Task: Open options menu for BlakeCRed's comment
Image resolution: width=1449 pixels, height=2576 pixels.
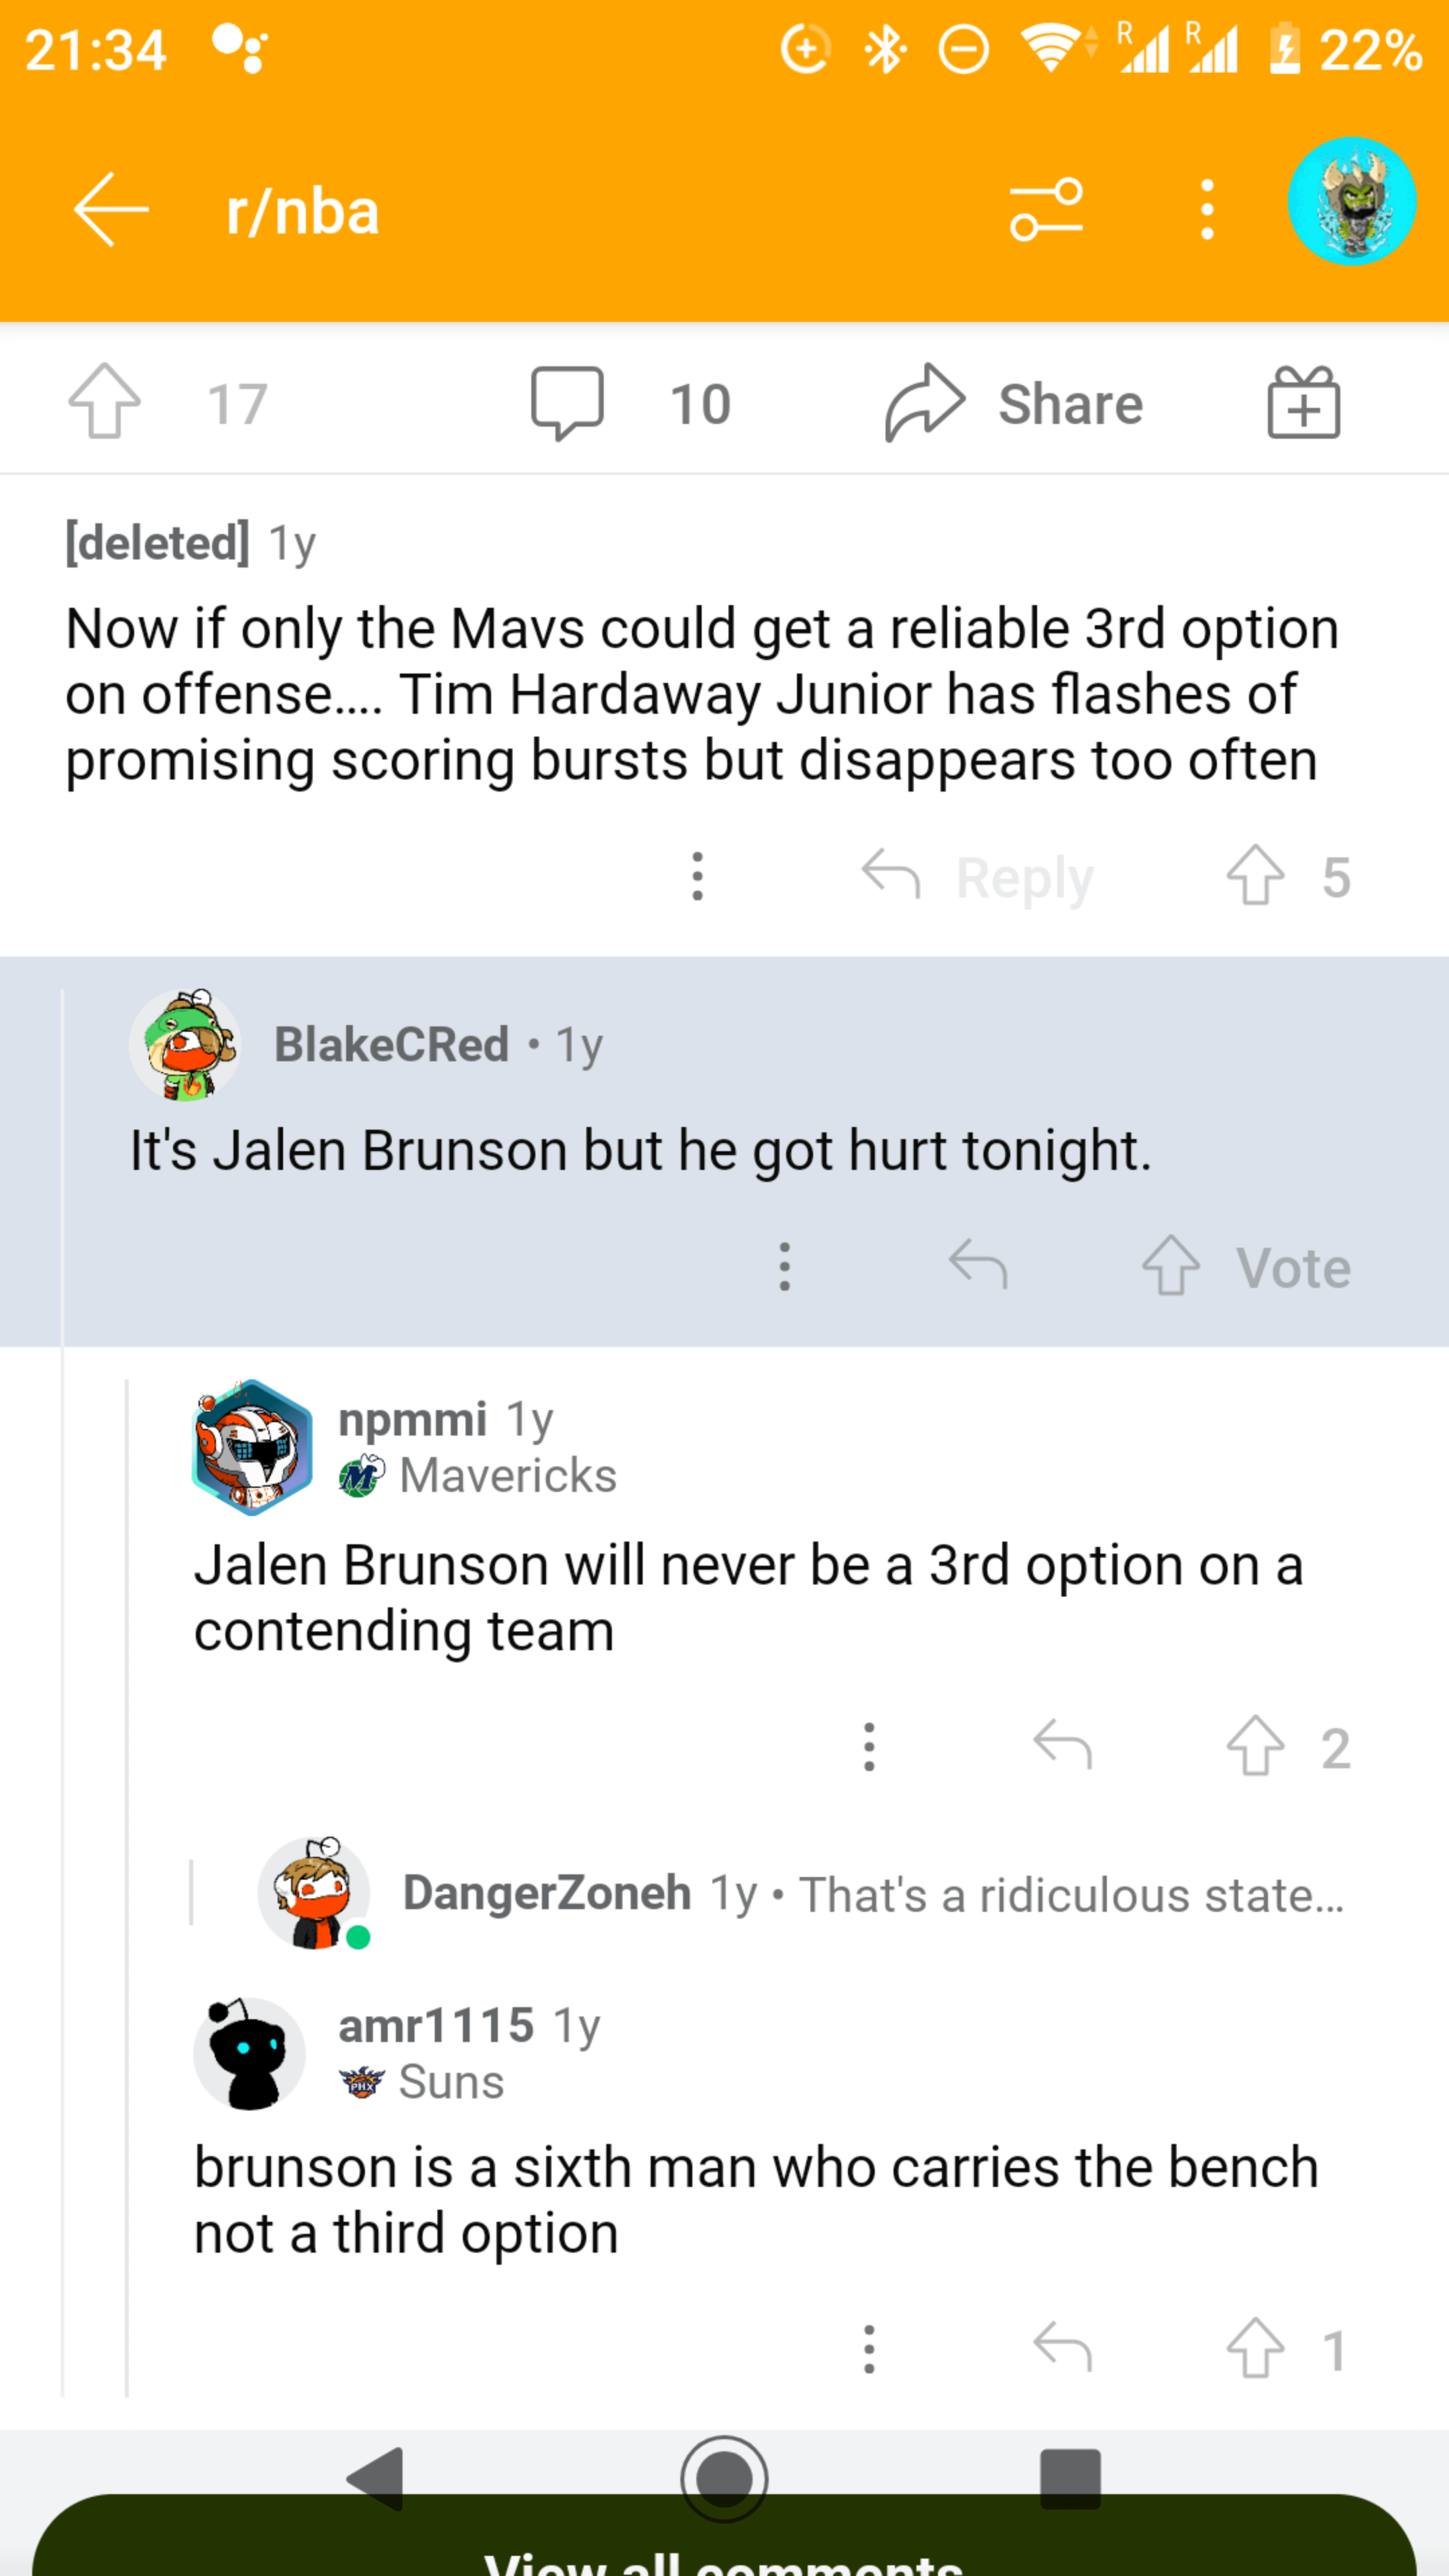Action: click(785, 1266)
